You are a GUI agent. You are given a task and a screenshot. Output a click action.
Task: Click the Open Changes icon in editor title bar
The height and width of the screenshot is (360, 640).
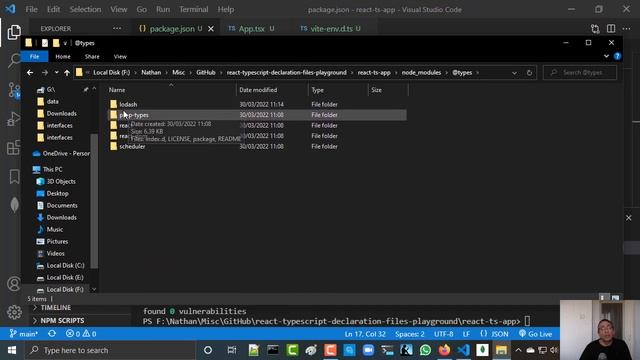(x=595, y=29)
